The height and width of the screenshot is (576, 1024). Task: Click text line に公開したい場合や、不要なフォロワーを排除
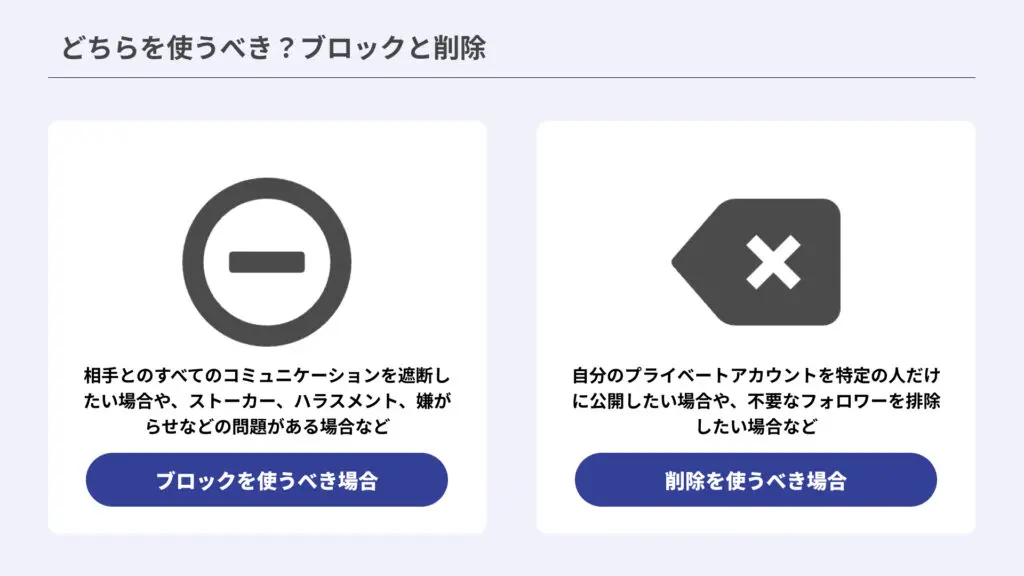[x=756, y=401]
